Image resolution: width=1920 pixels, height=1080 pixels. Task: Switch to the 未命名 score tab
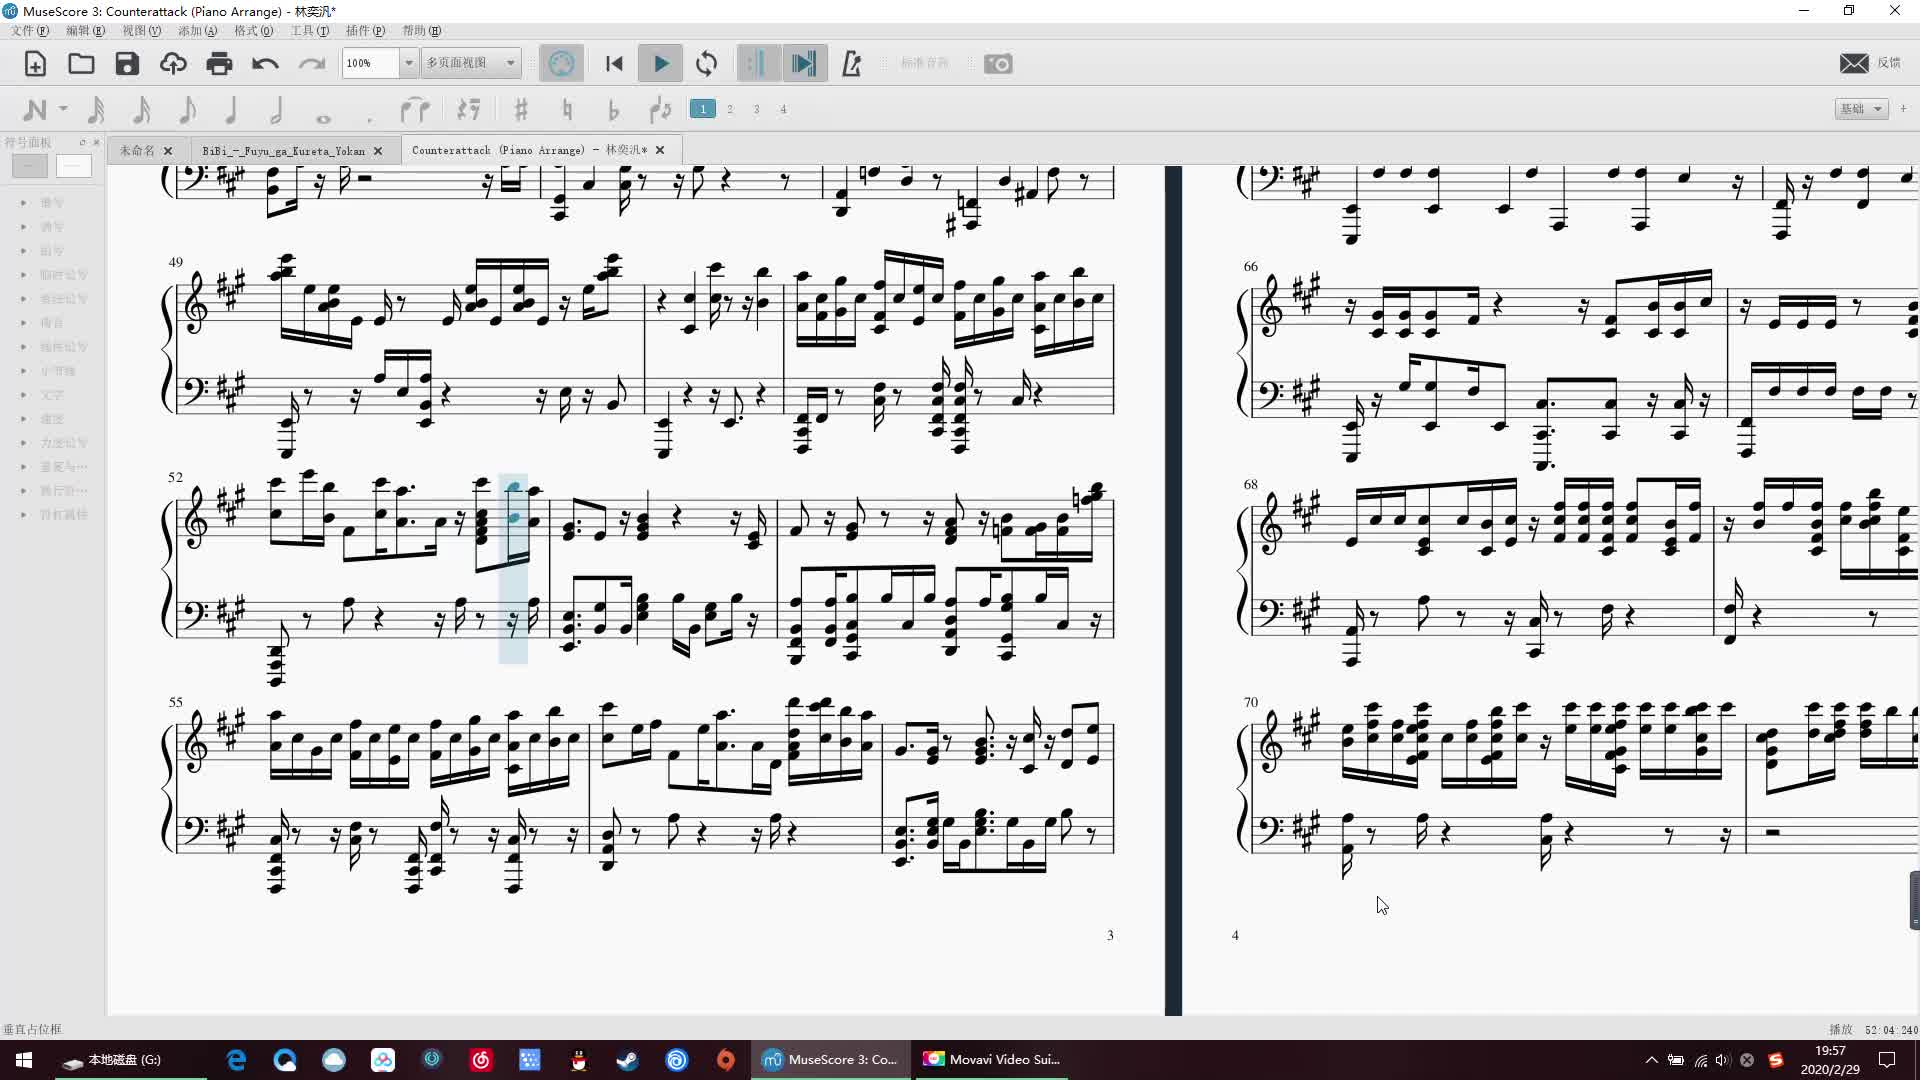point(137,150)
